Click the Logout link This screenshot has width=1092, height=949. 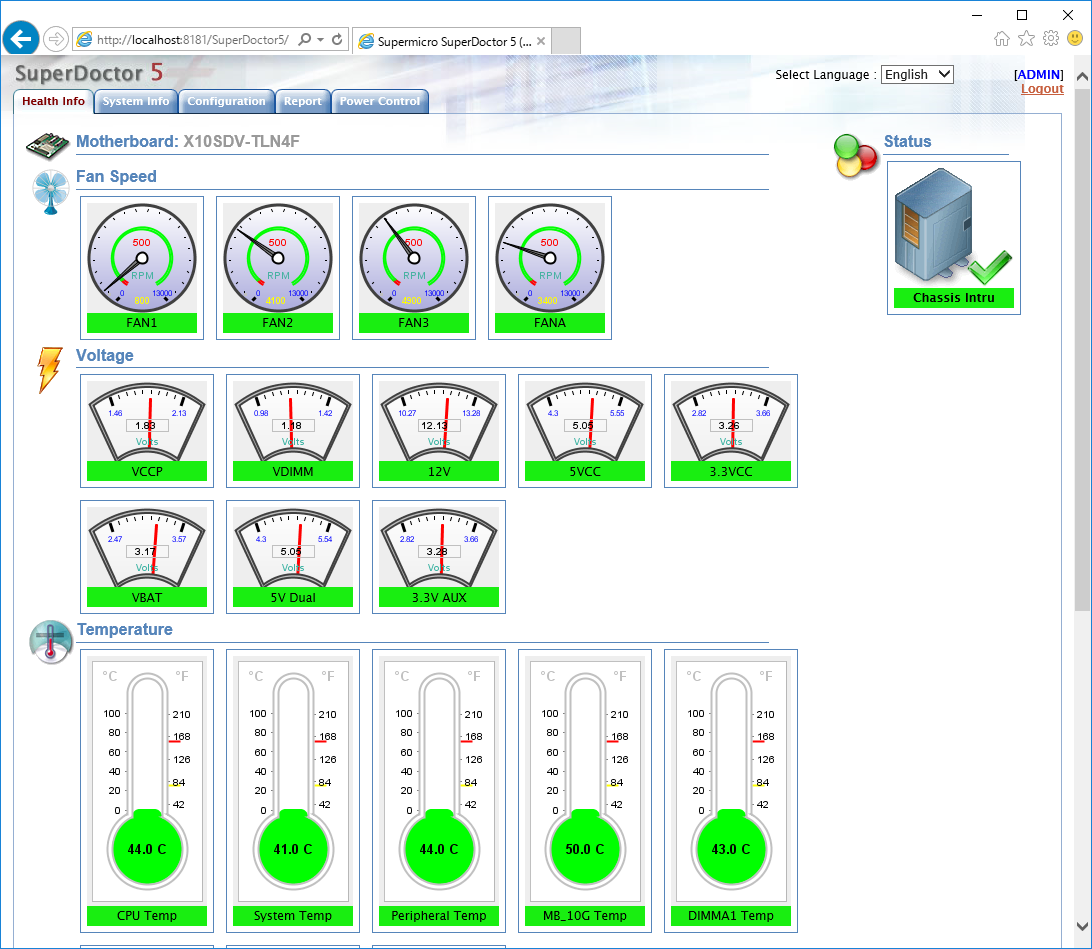(x=1042, y=88)
